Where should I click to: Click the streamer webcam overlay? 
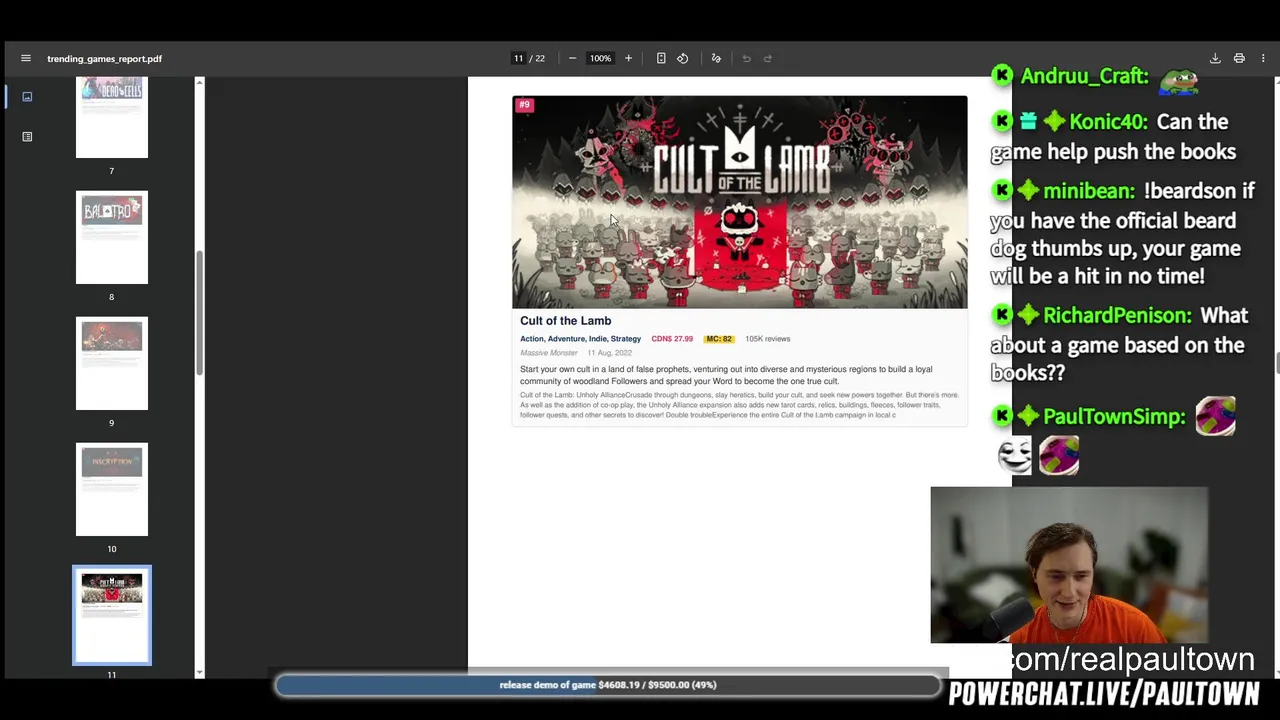[x=1069, y=566]
